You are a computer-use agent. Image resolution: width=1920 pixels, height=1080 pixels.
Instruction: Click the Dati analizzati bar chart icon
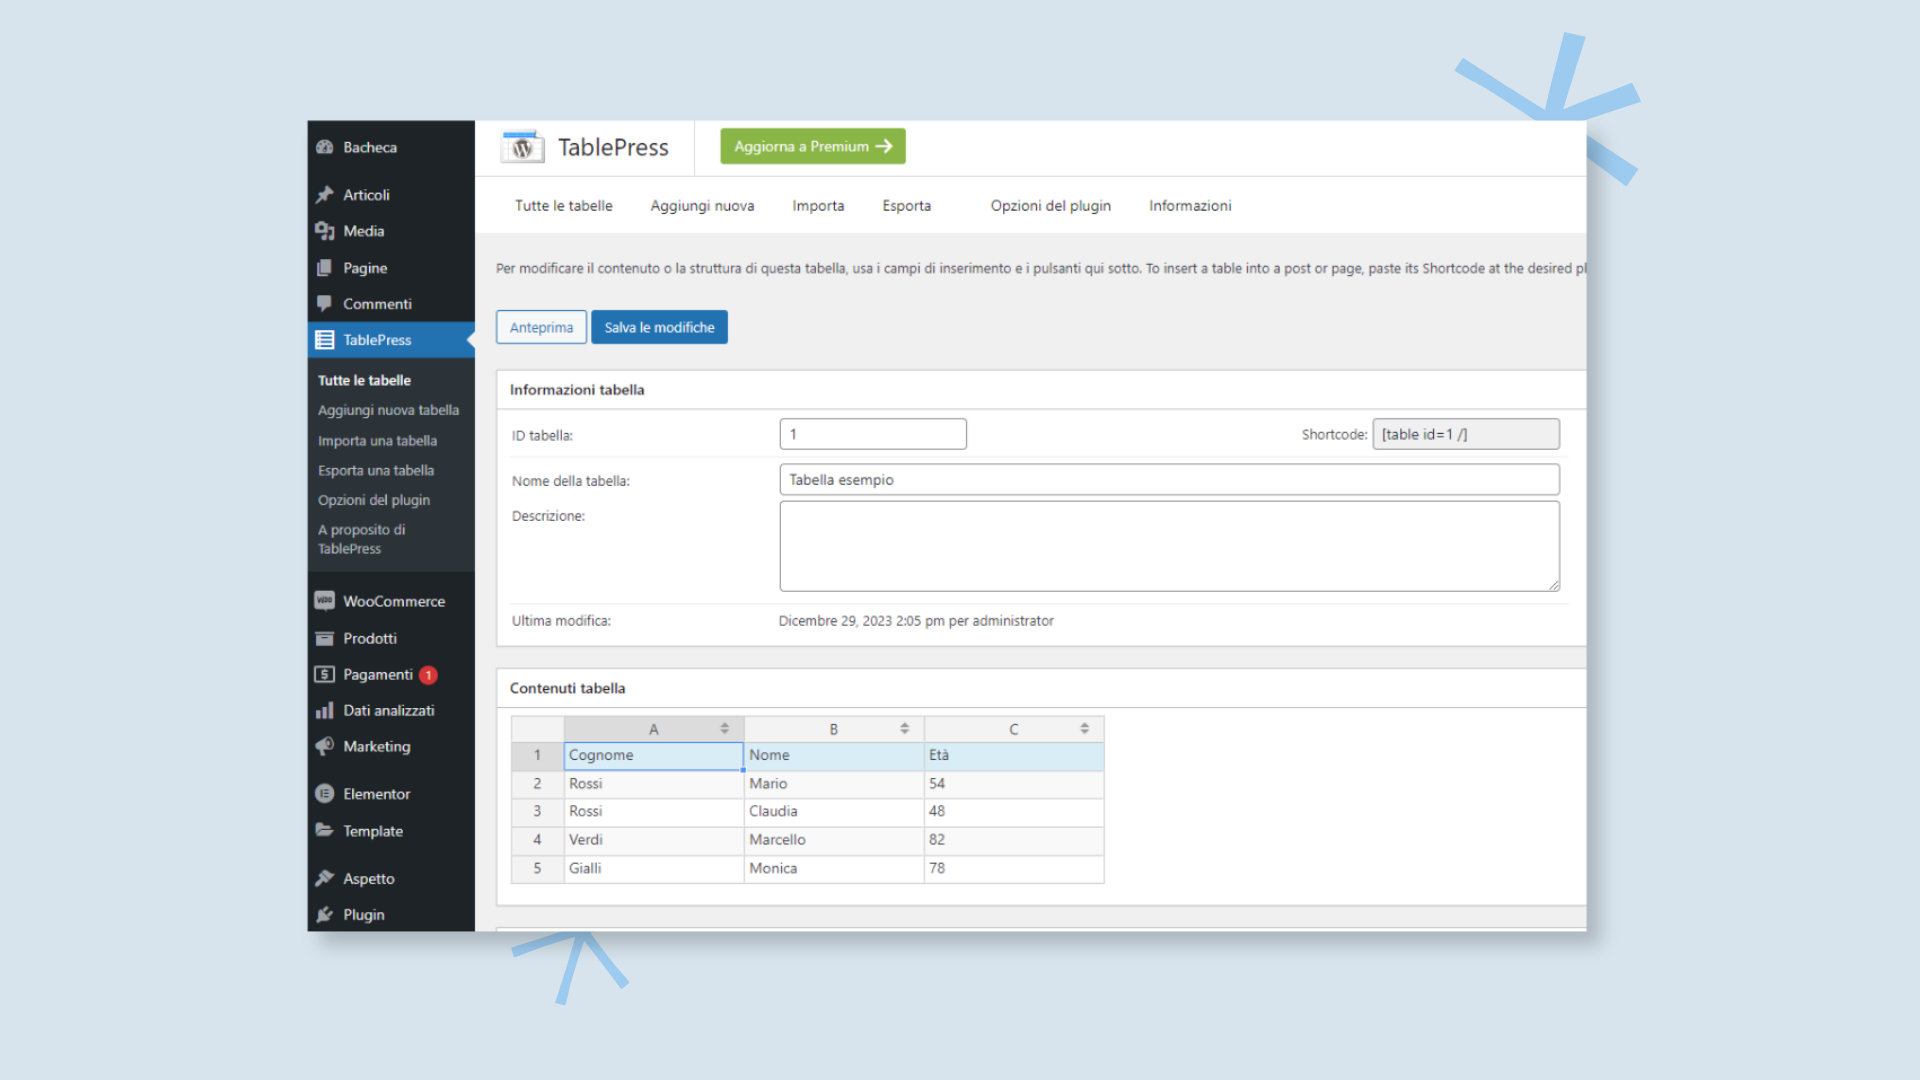tap(325, 711)
